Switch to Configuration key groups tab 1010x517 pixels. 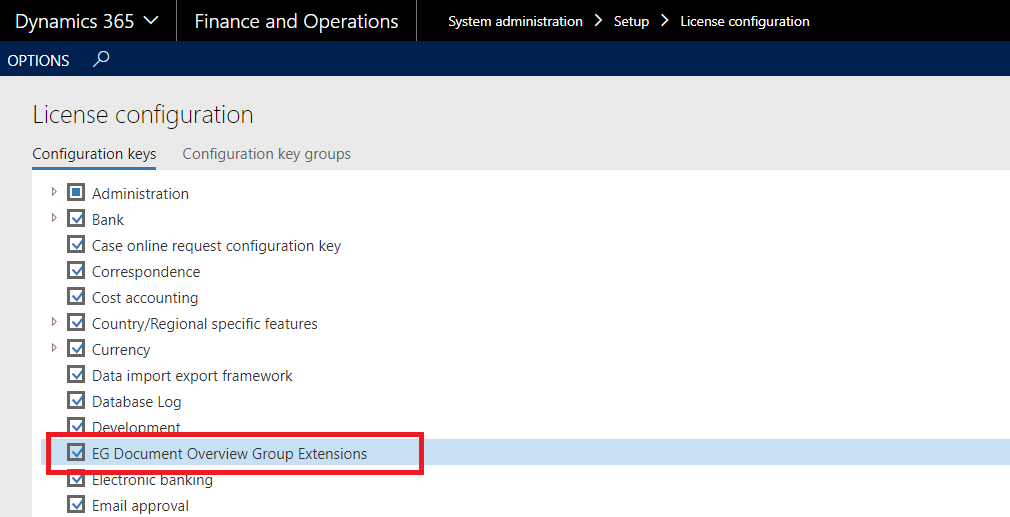point(267,154)
